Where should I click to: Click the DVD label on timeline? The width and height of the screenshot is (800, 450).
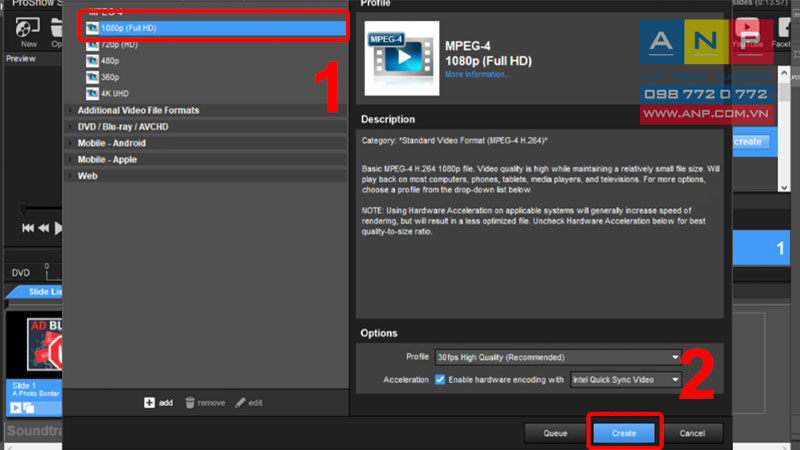[21, 273]
